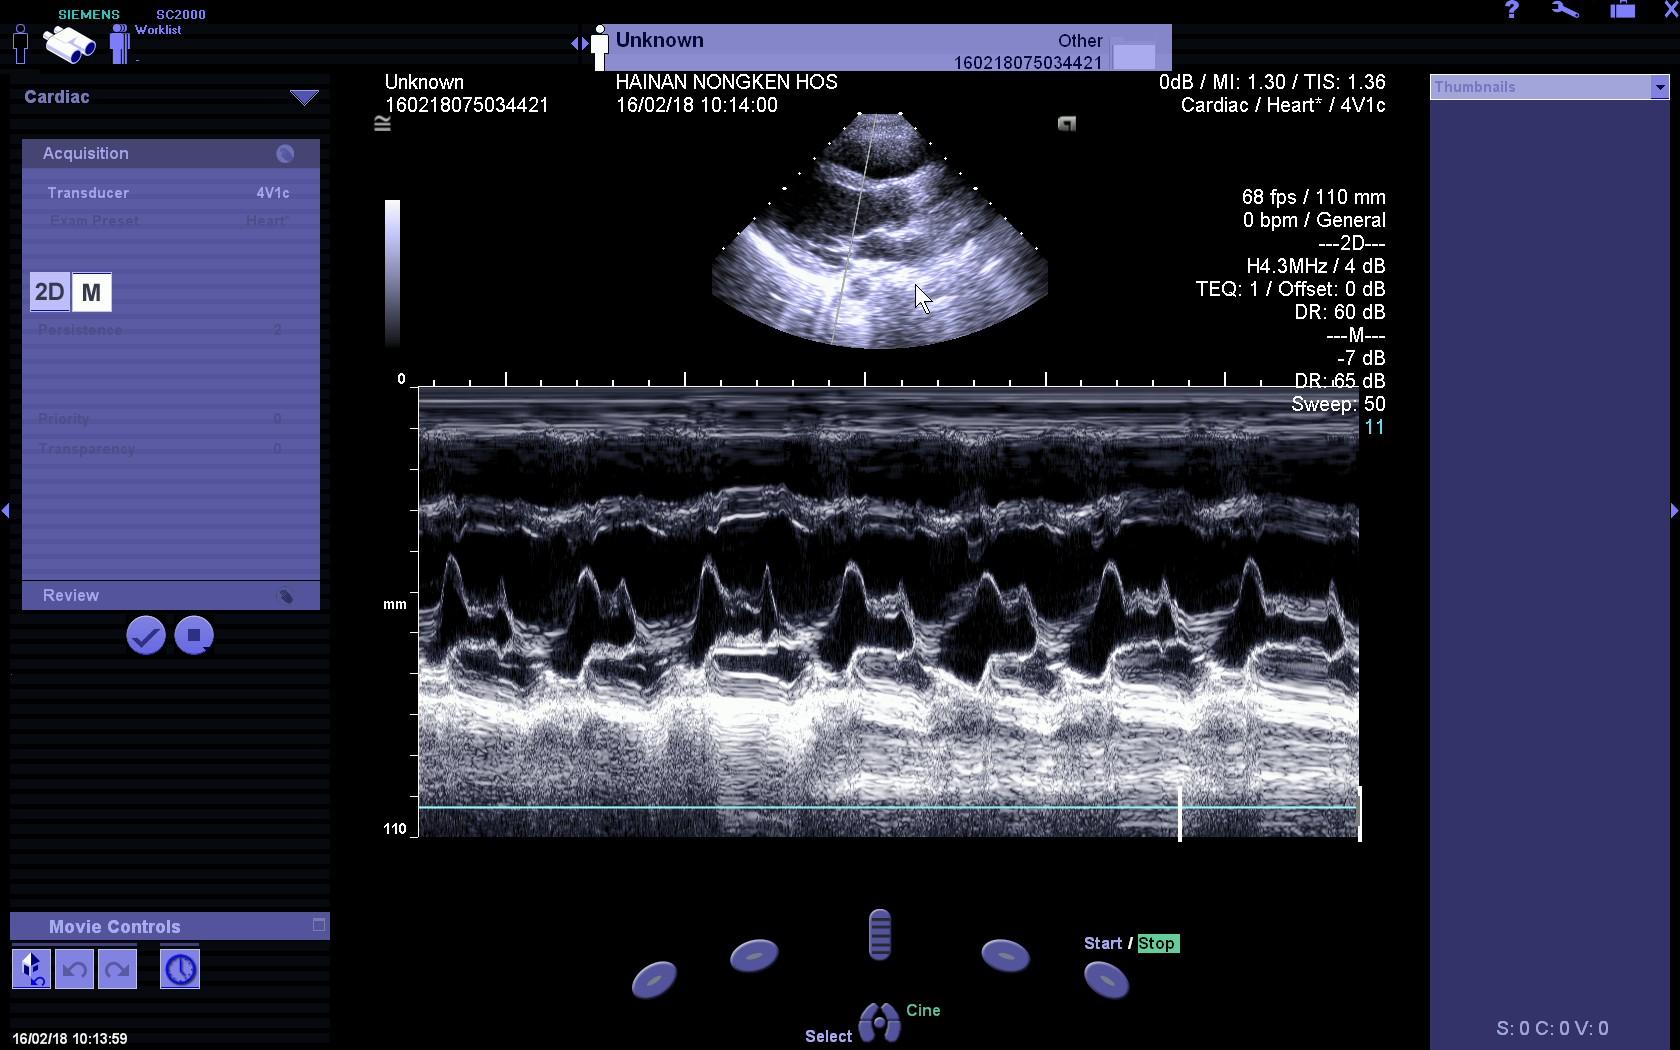The image size is (1680, 1050).
Task: Click the binoculars search icon
Action: [x=69, y=44]
